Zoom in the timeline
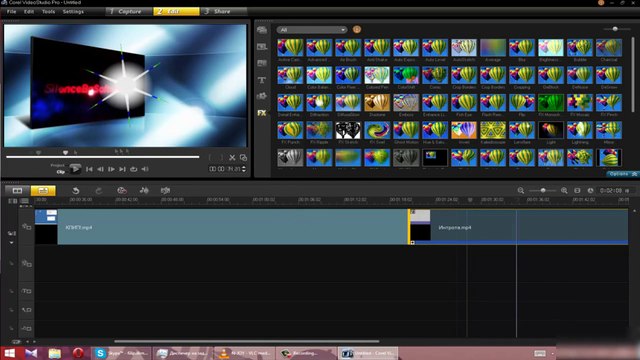Viewport: 640px width, 360px height. pyautogui.click(x=564, y=191)
